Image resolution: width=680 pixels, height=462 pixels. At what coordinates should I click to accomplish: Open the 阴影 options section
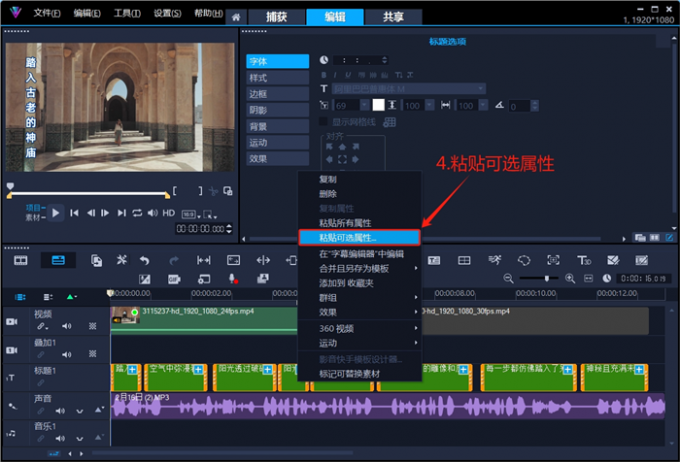[x=278, y=110]
